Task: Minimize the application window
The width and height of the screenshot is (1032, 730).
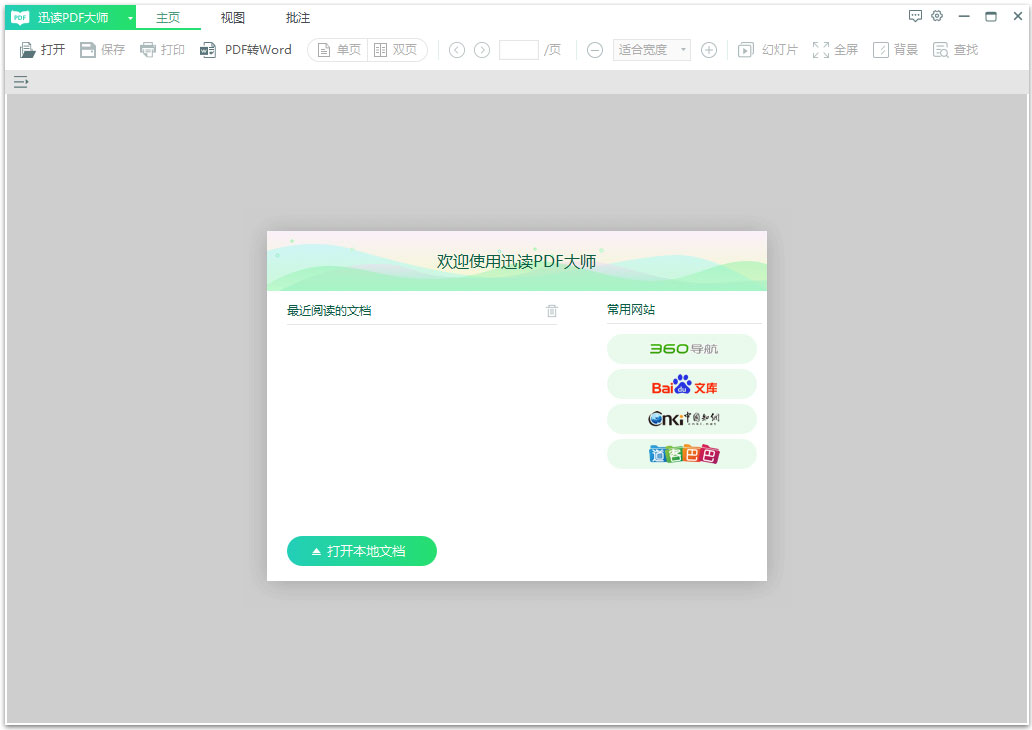Action: pyautogui.click(x=964, y=16)
